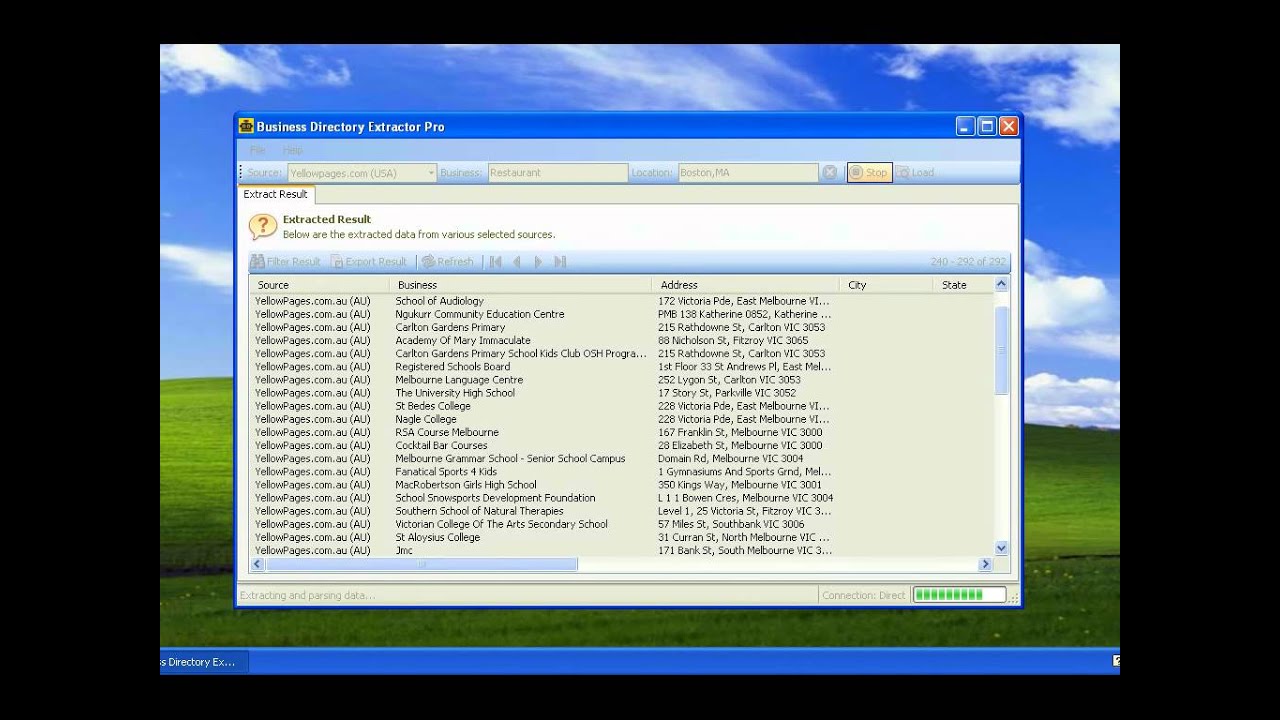The image size is (1280, 720).
Task: Stop the extraction with the Stop button
Action: pos(869,173)
